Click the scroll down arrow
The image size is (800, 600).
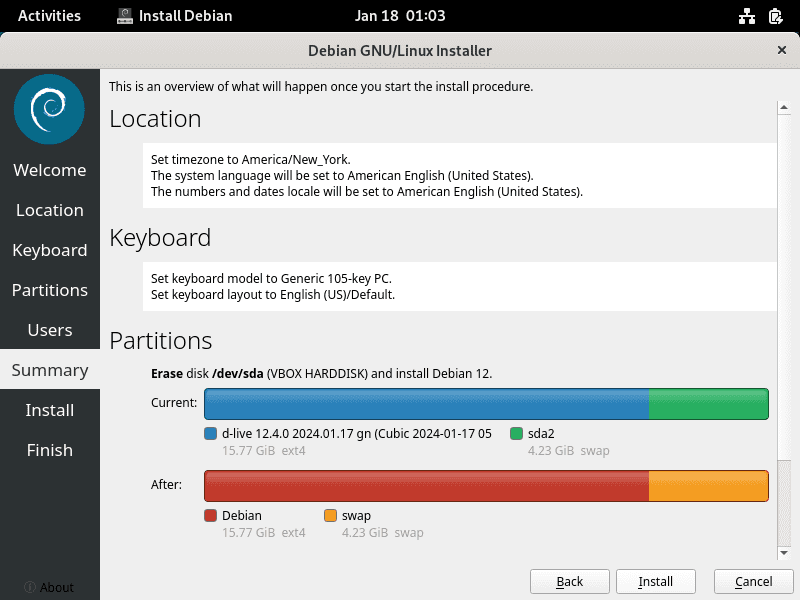click(784, 553)
